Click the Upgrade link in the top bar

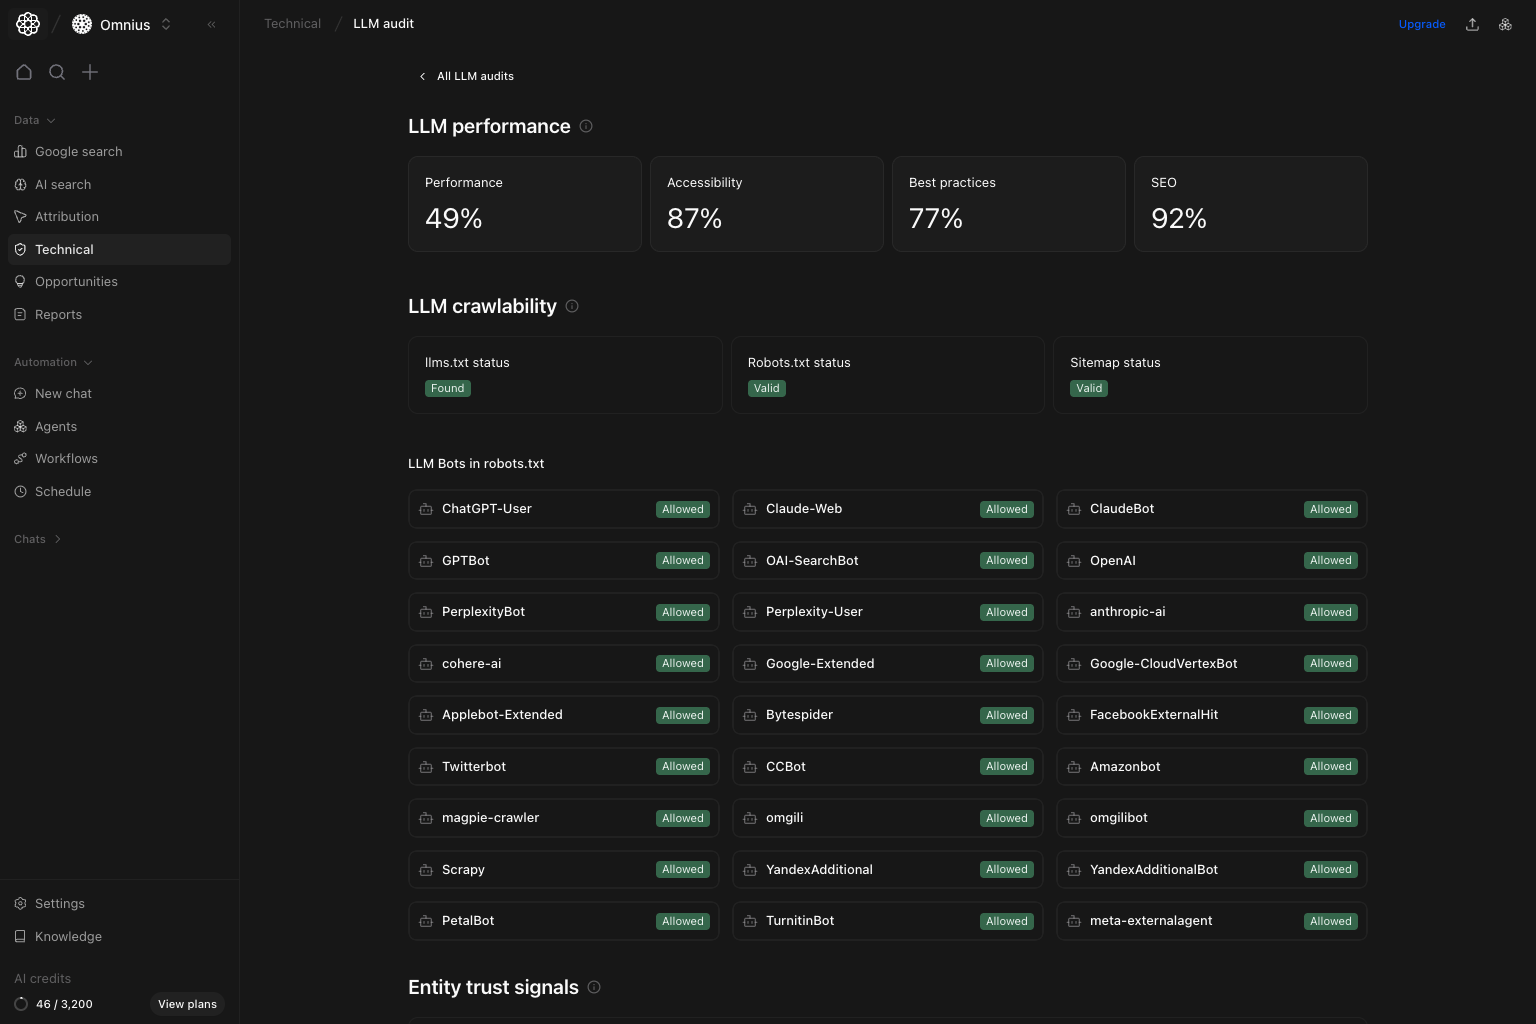1422,24
